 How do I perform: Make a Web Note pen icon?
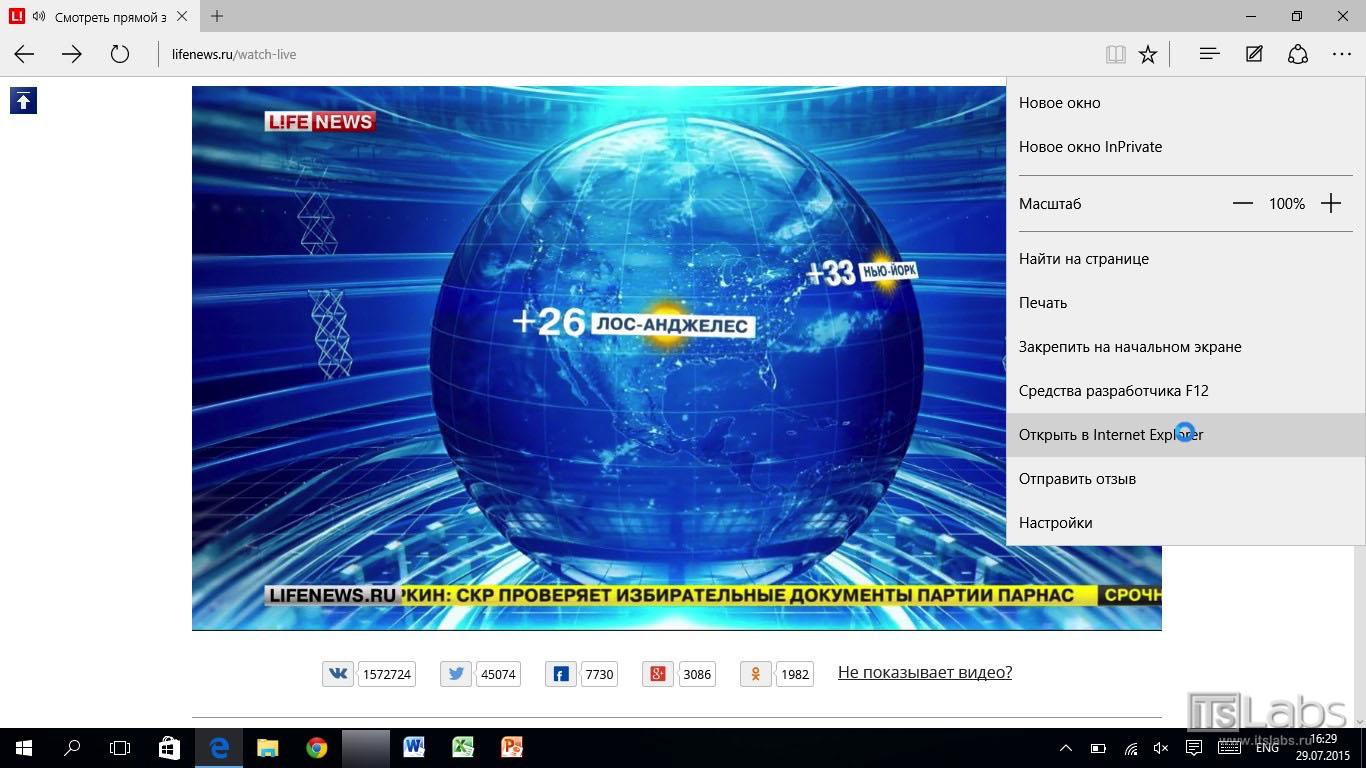[1254, 54]
